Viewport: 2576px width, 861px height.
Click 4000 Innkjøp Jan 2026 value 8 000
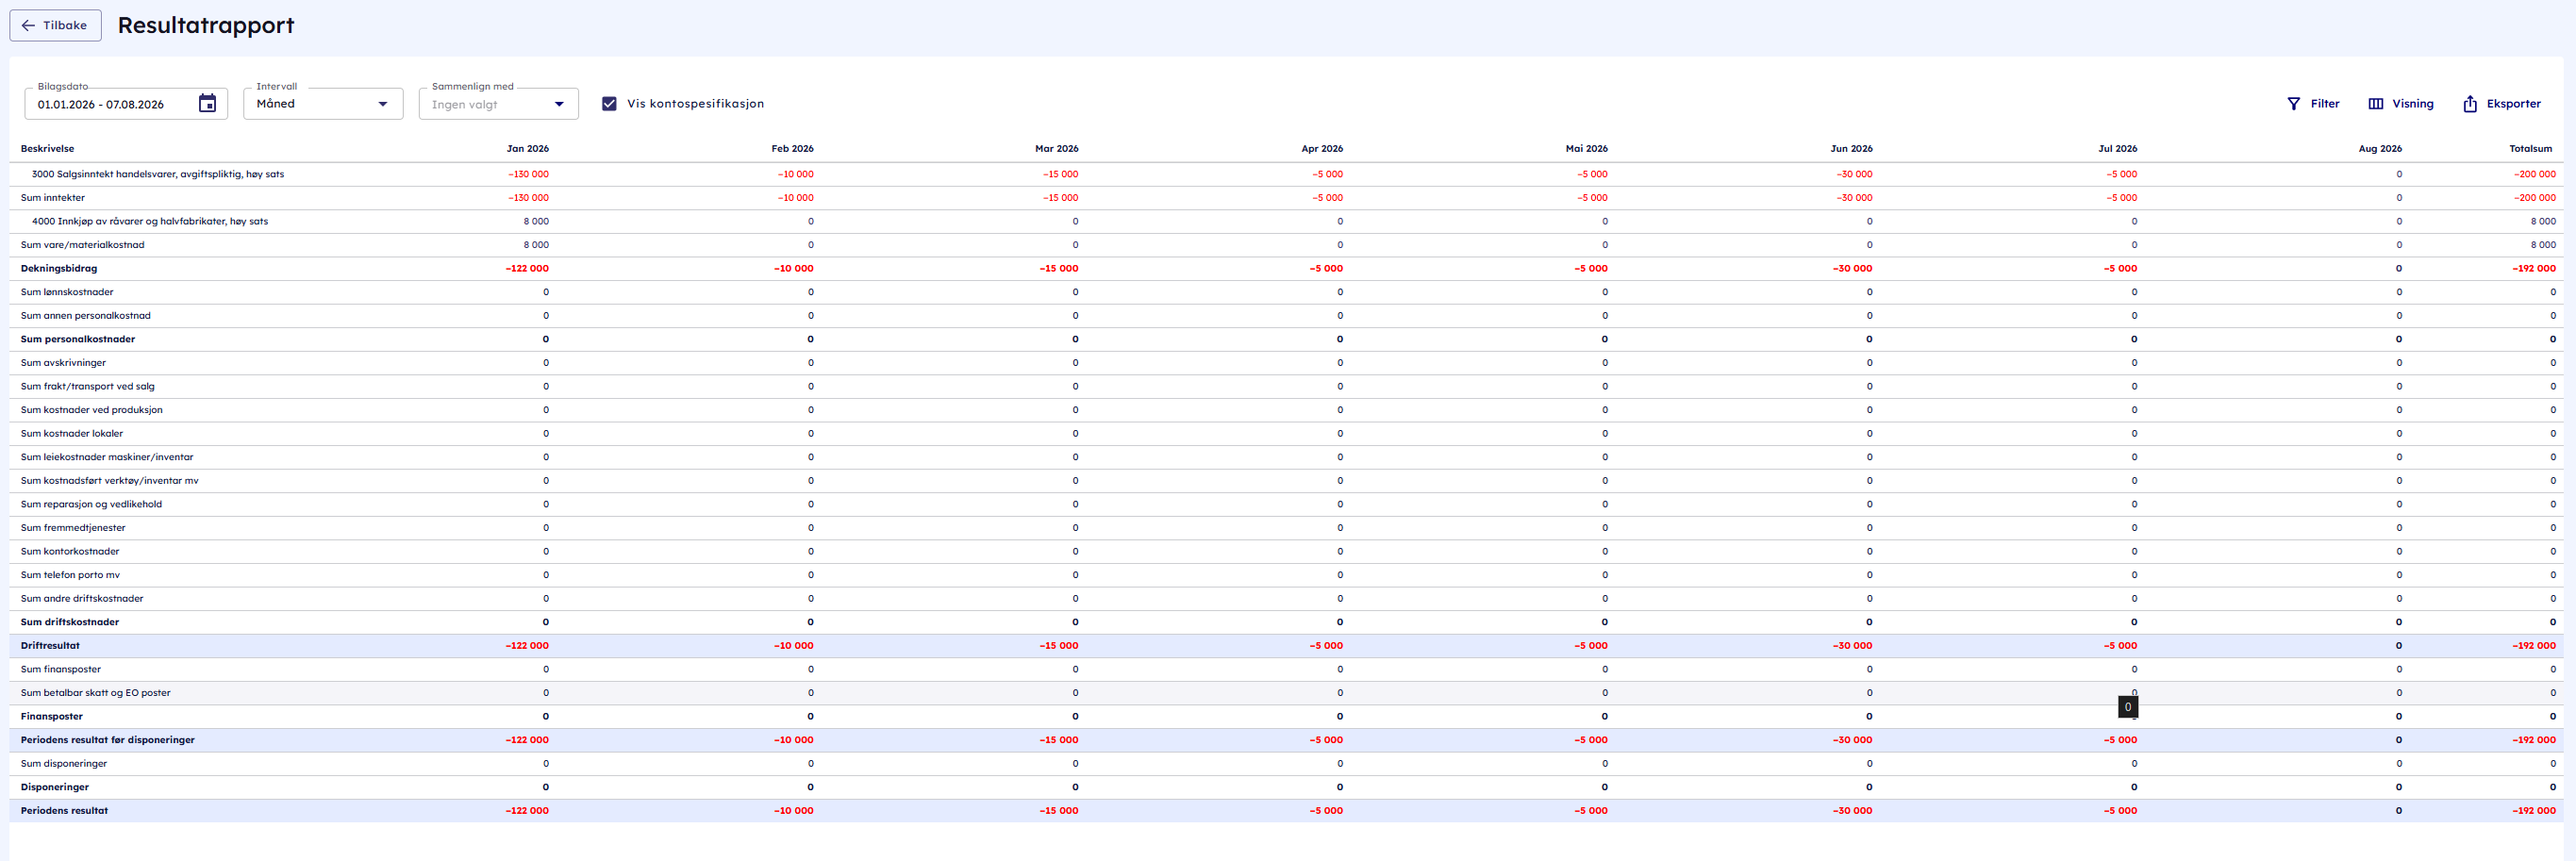coord(536,221)
